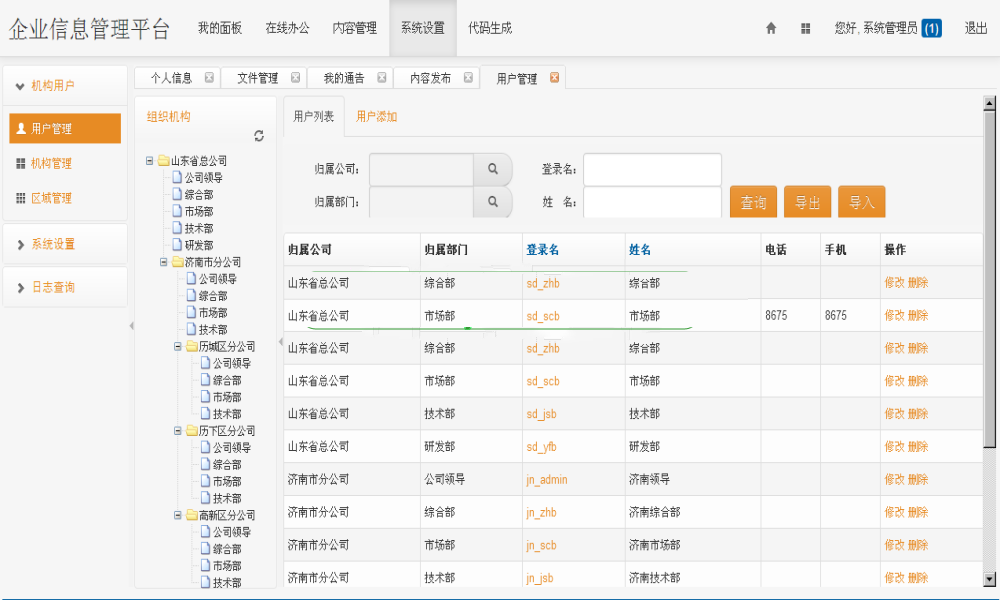Click the 山东省总公司 folder icon in tree
This screenshot has width=1000, height=600.
click(x=163, y=161)
